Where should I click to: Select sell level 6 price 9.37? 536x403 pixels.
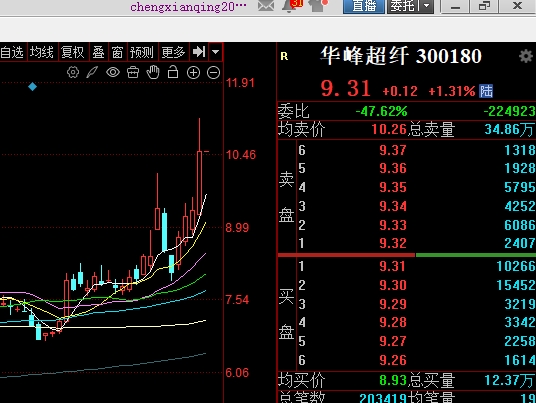tap(393, 150)
